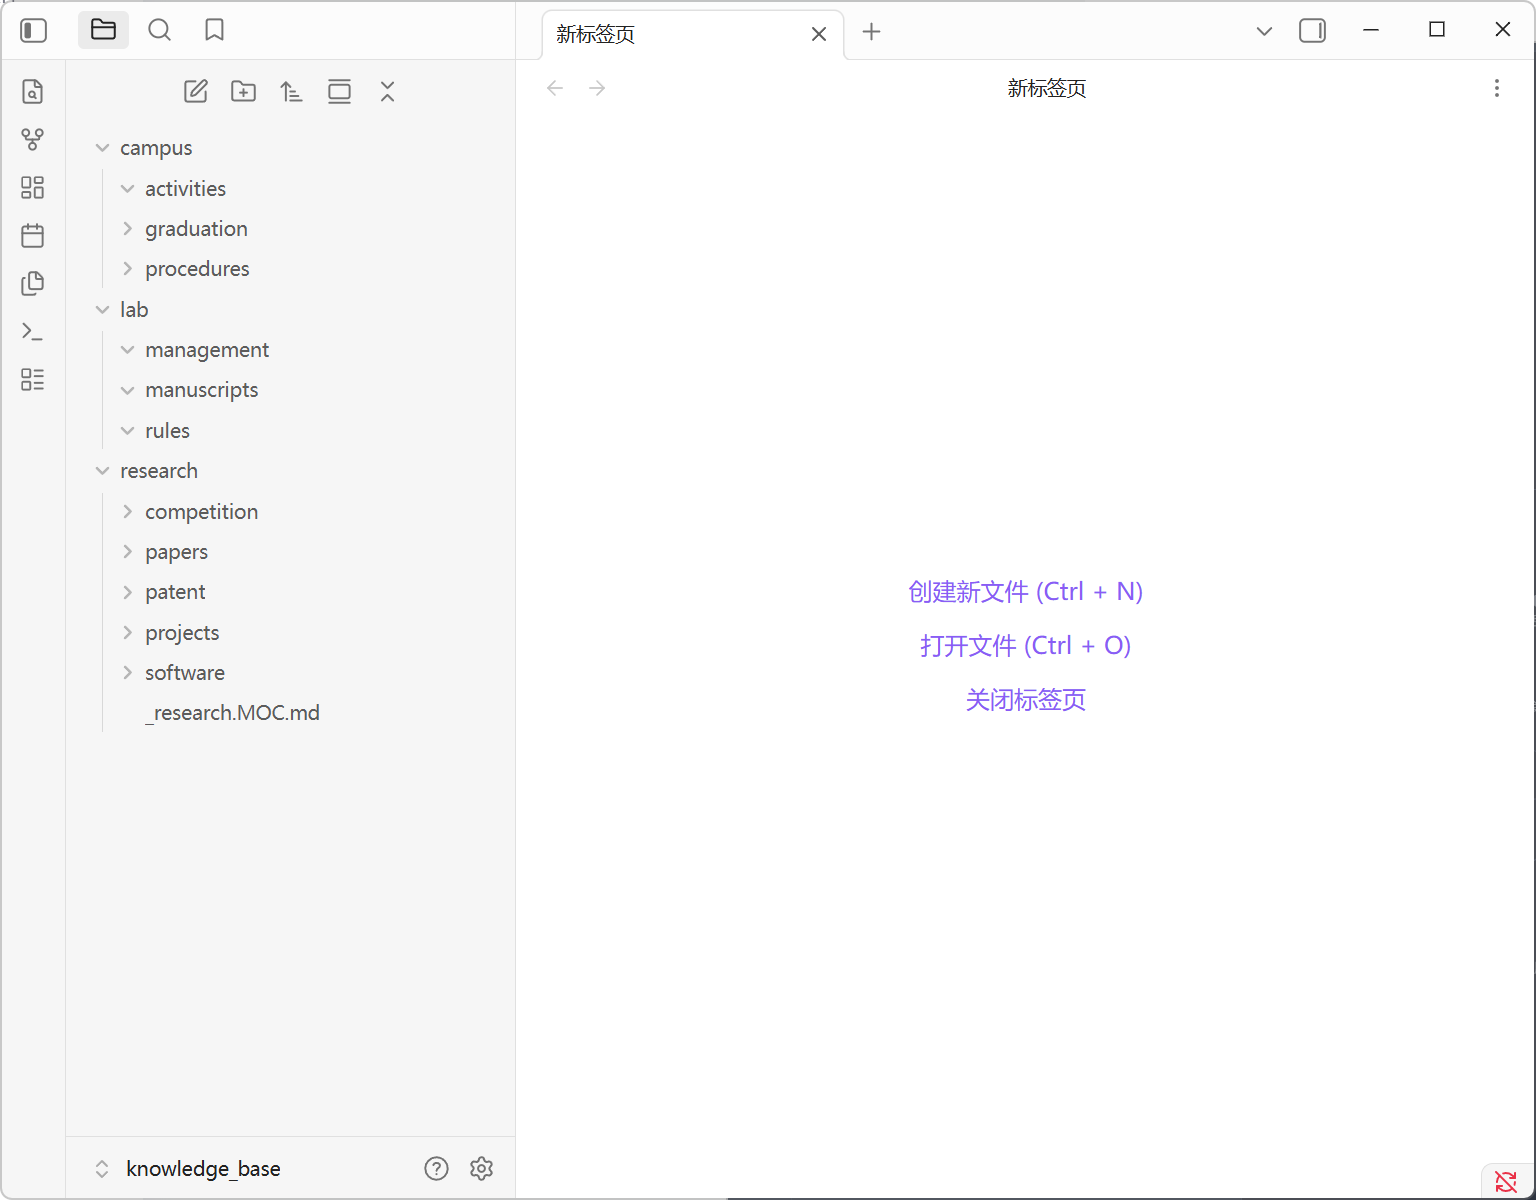Create a new note from explorer toolbar
This screenshot has width=1536, height=1200.
tap(196, 91)
